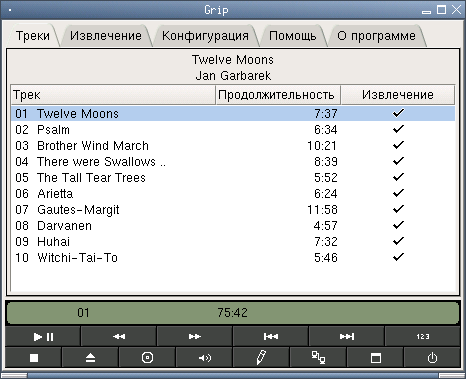Close the Grip window
Image resolution: width=466 pixels, height=379 pixels.
tap(456, 10)
